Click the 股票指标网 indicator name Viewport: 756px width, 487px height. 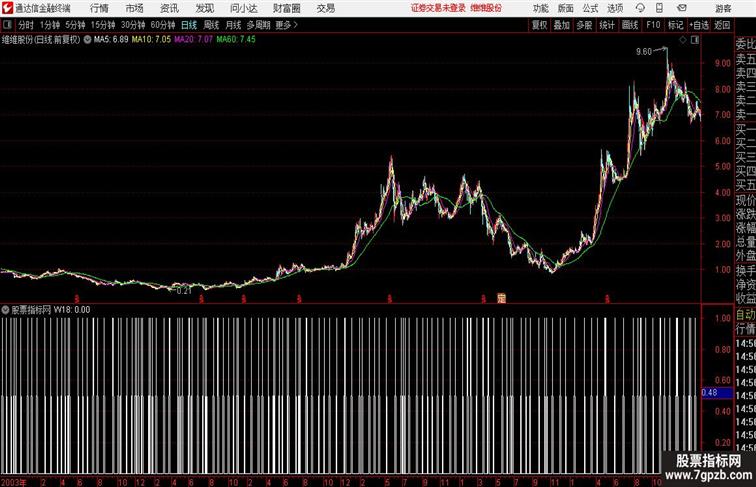31,310
